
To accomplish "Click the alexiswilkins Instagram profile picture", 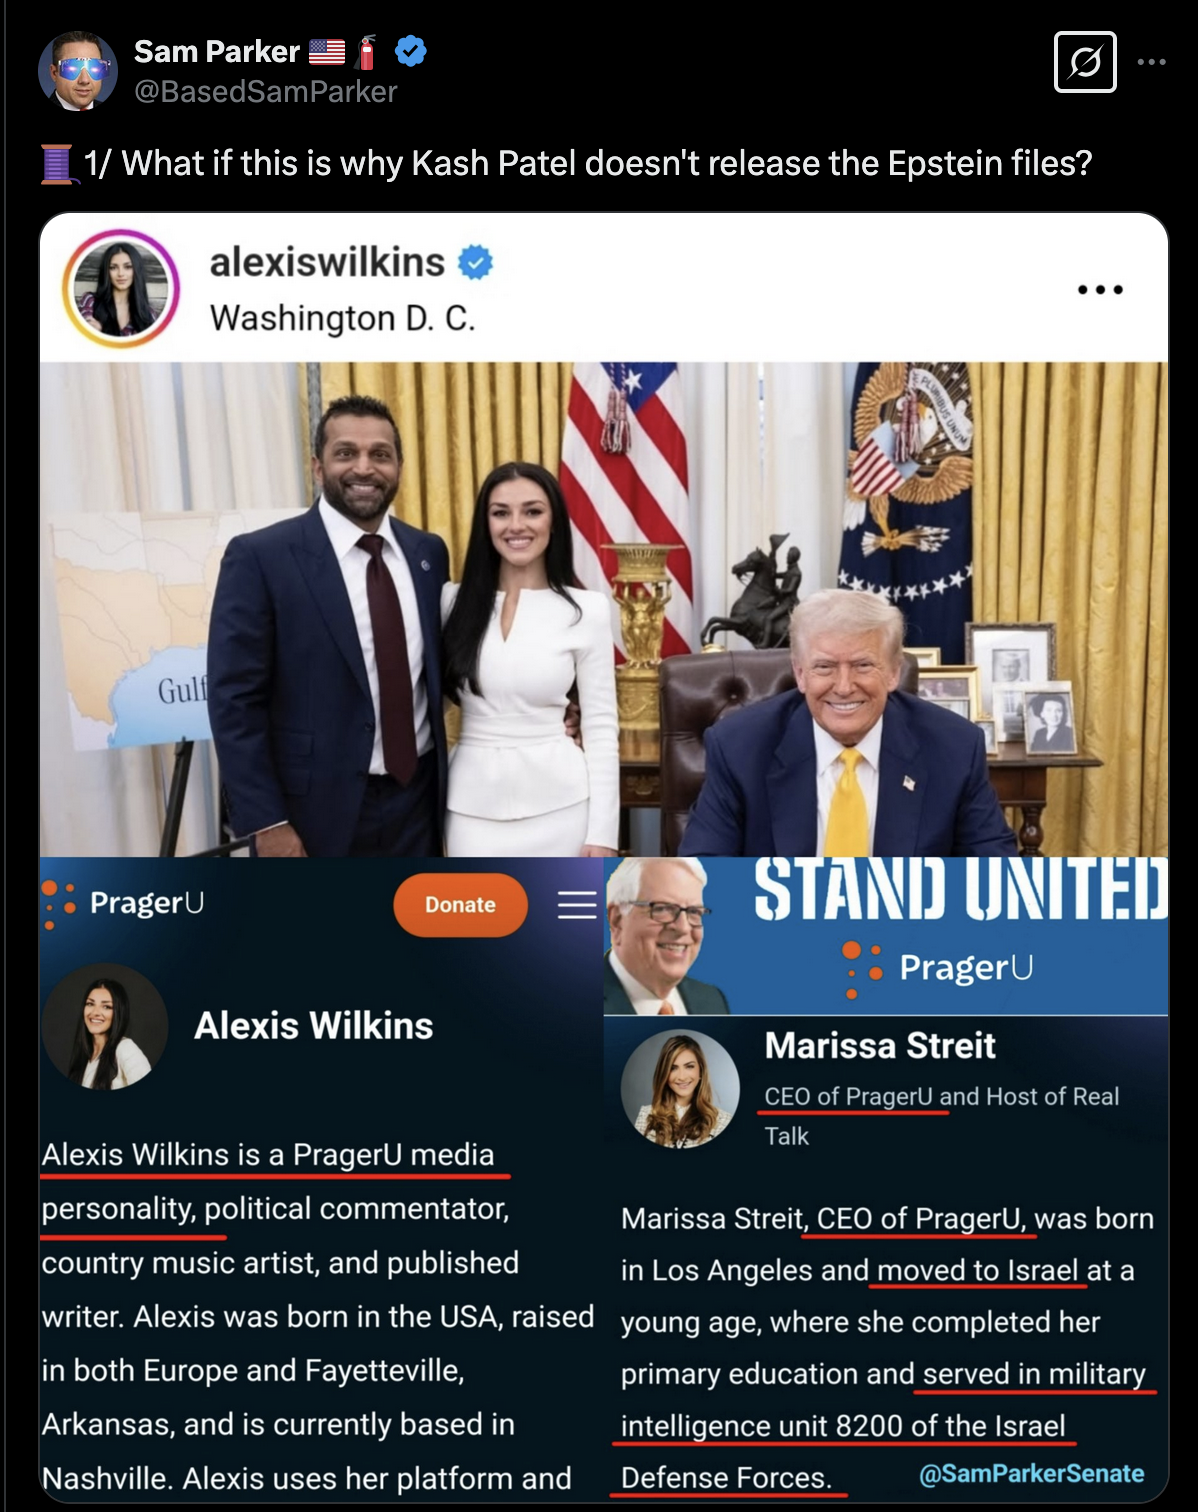I will (x=121, y=289).
